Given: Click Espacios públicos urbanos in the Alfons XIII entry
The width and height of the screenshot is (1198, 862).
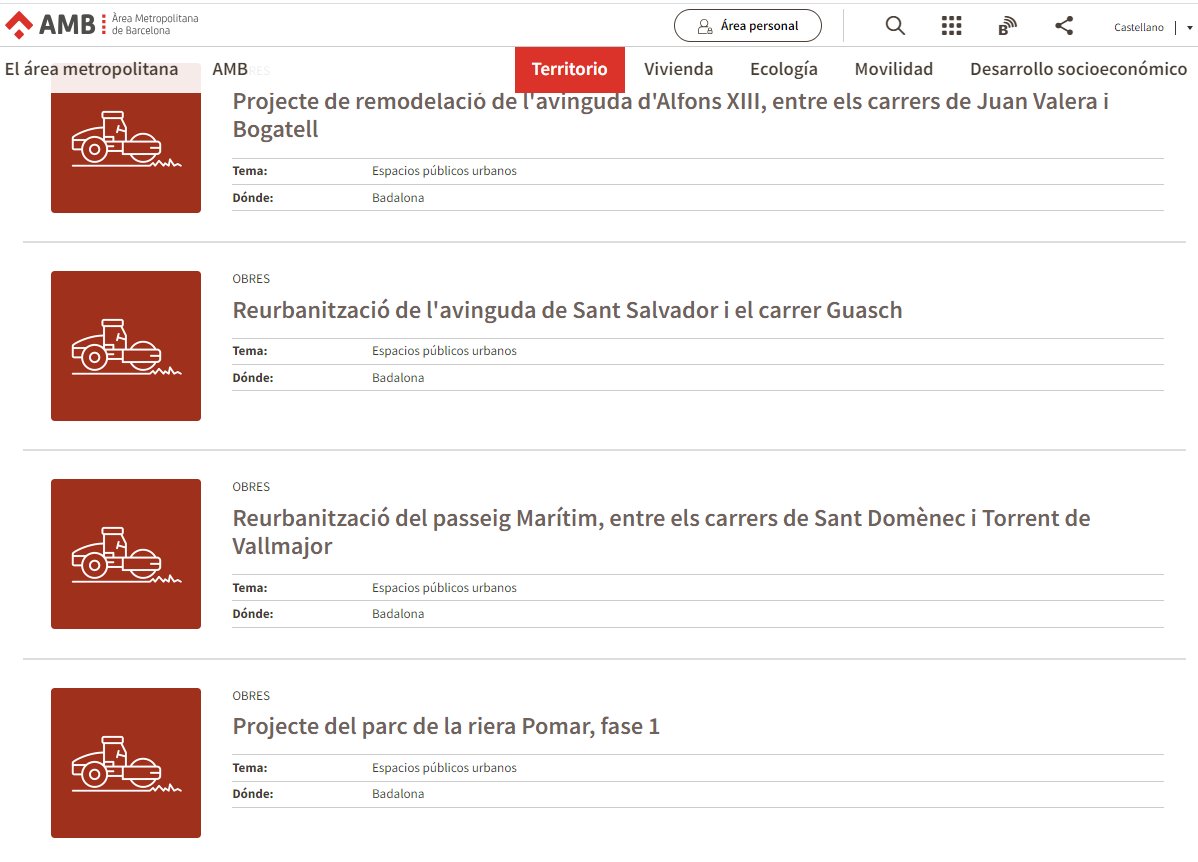Looking at the screenshot, I should click(444, 171).
